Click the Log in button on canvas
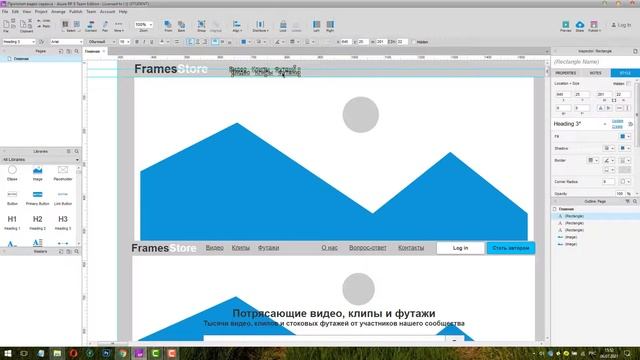 click(460, 248)
